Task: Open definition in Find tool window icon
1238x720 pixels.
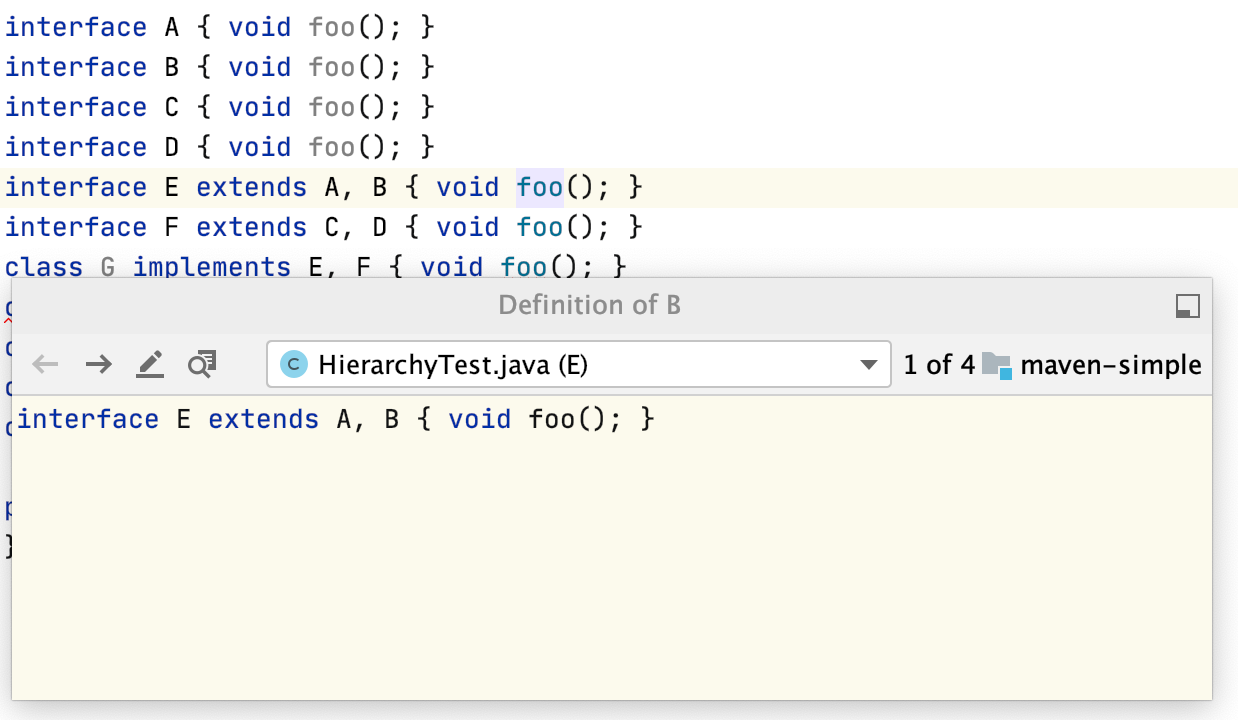Action: pos(202,365)
